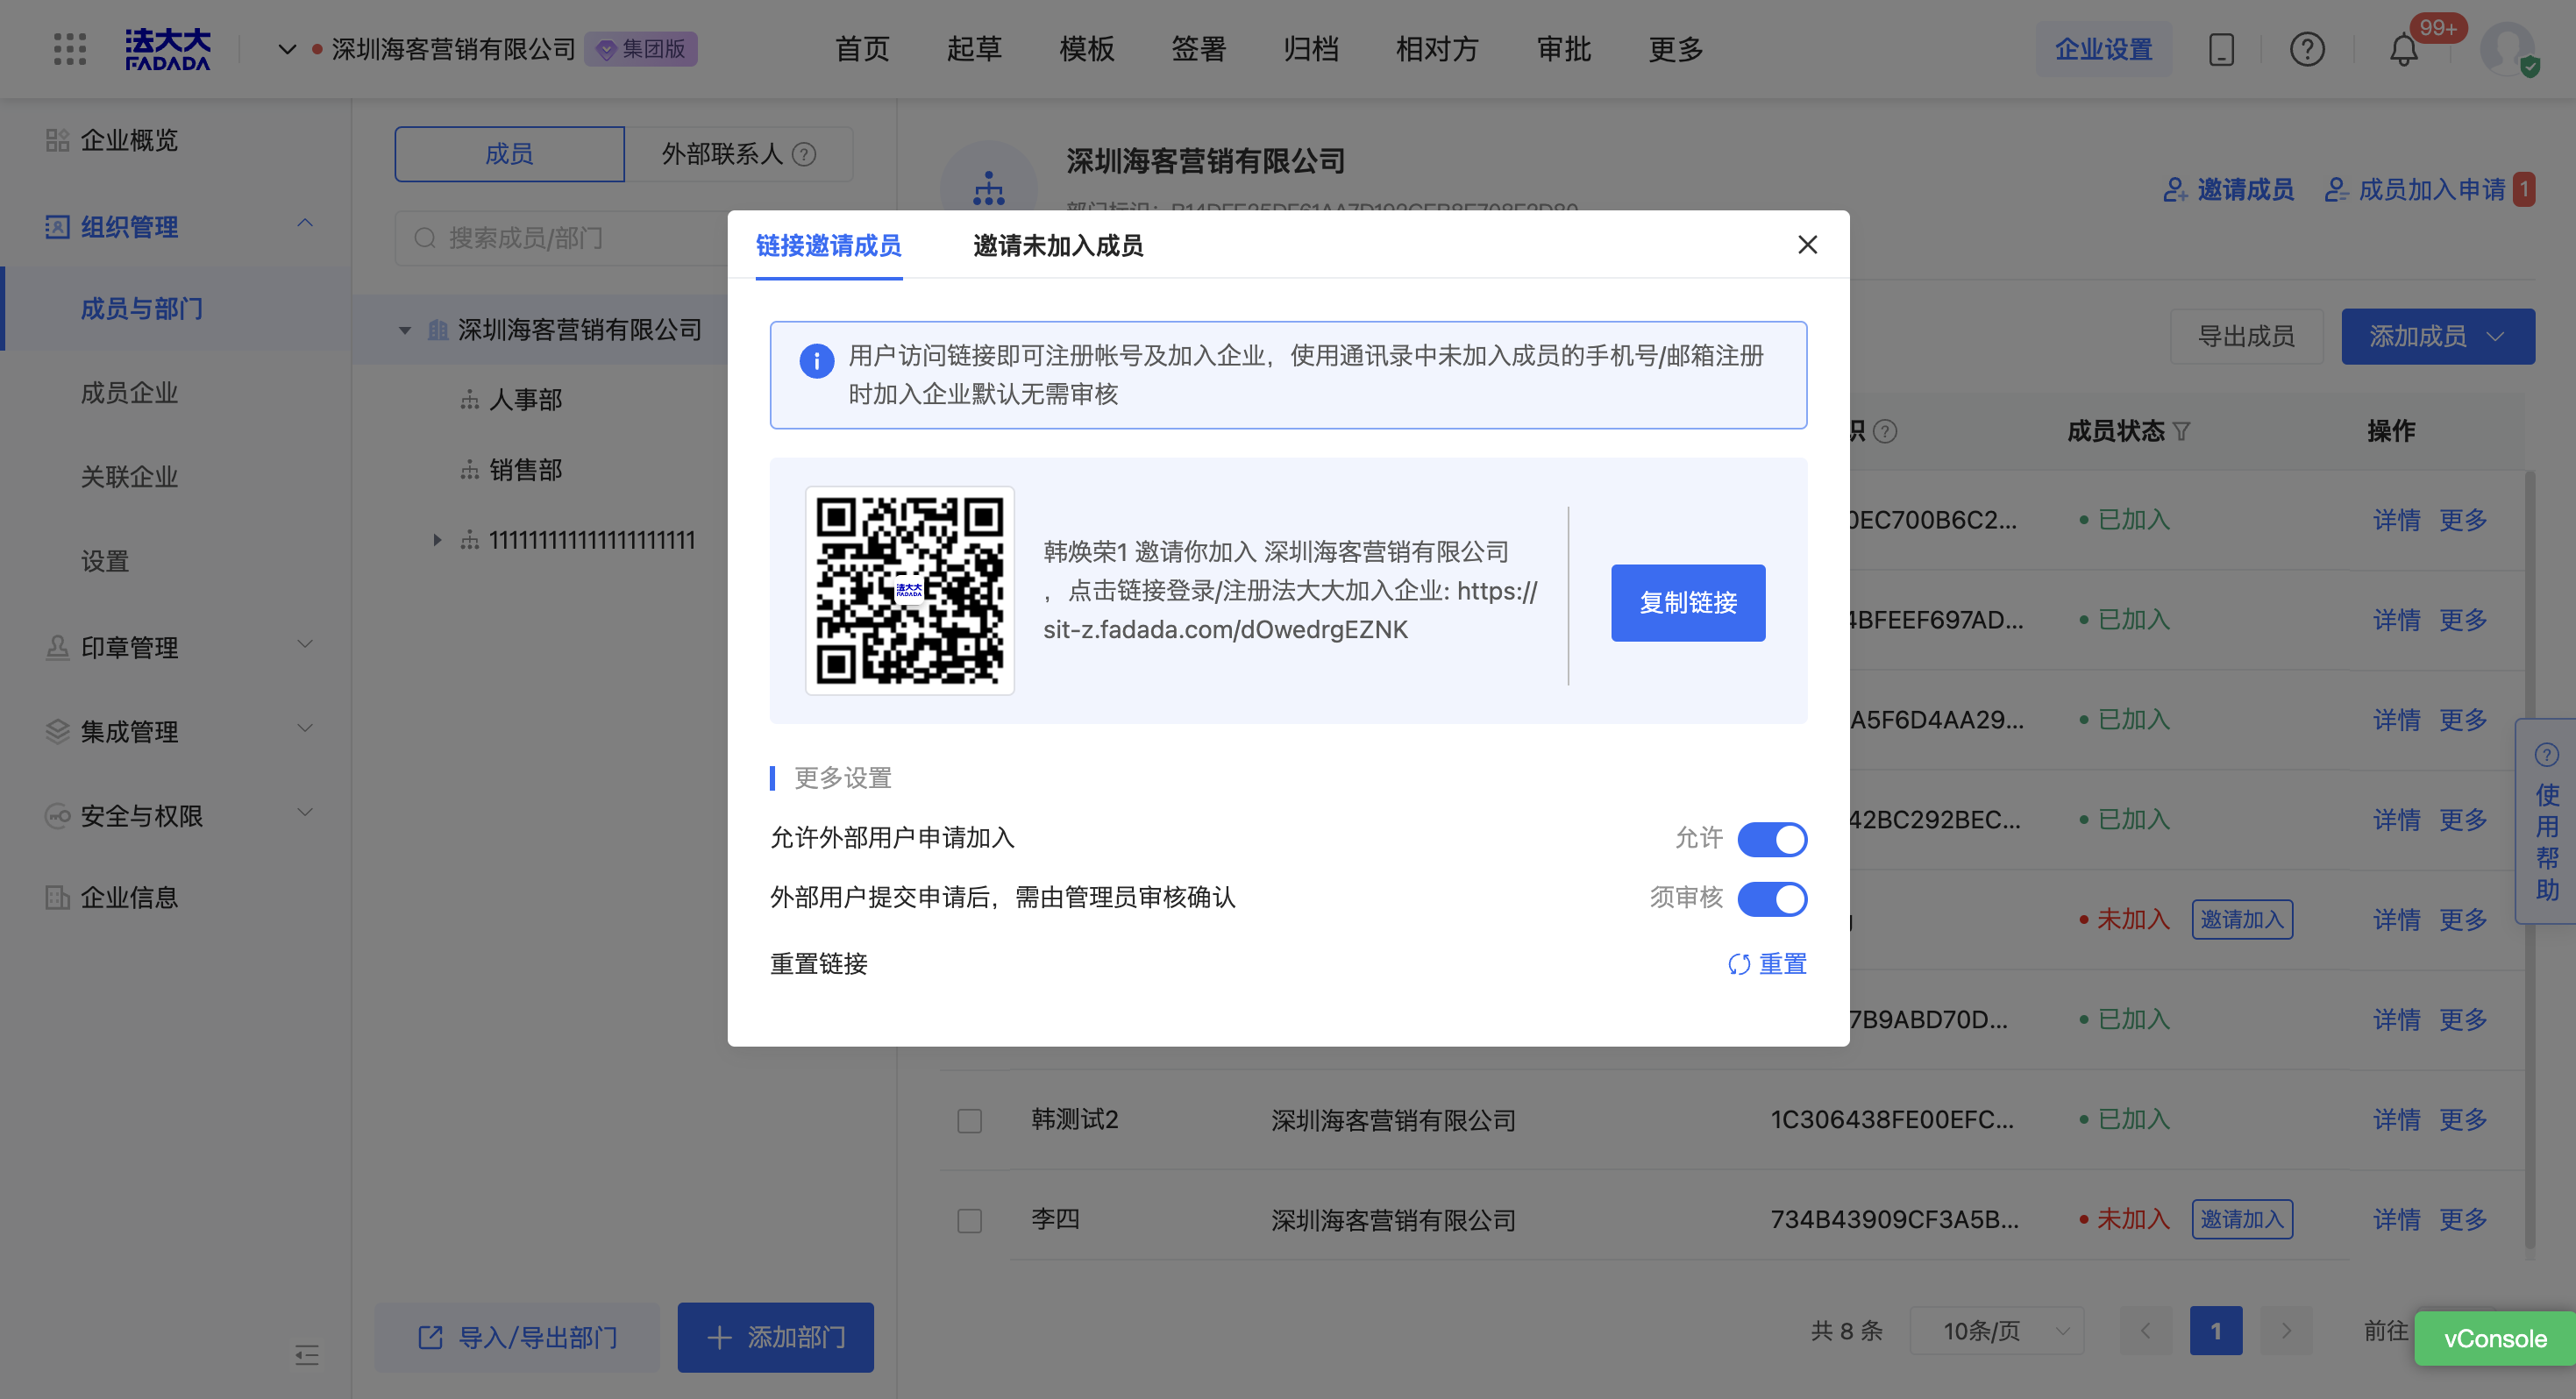Click the reset refresh icon beside 重置
Screen dimensions: 2576x1399
pos(1739,964)
